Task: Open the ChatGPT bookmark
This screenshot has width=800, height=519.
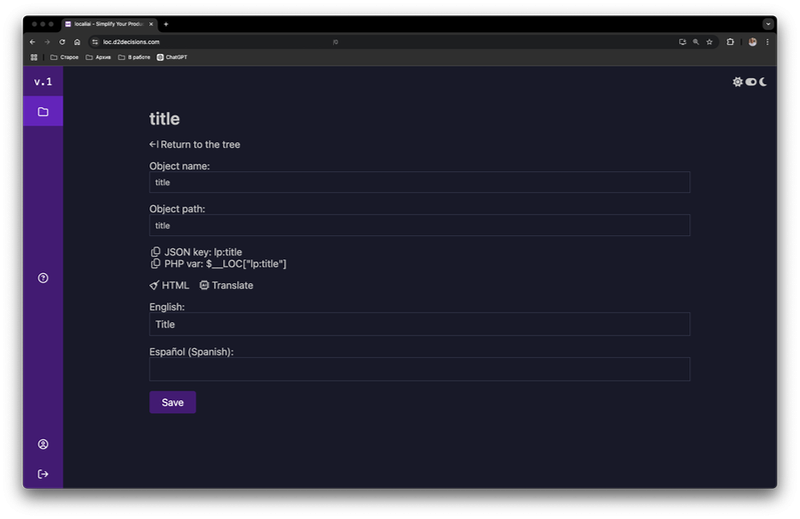Action: pyautogui.click(x=172, y=57)
